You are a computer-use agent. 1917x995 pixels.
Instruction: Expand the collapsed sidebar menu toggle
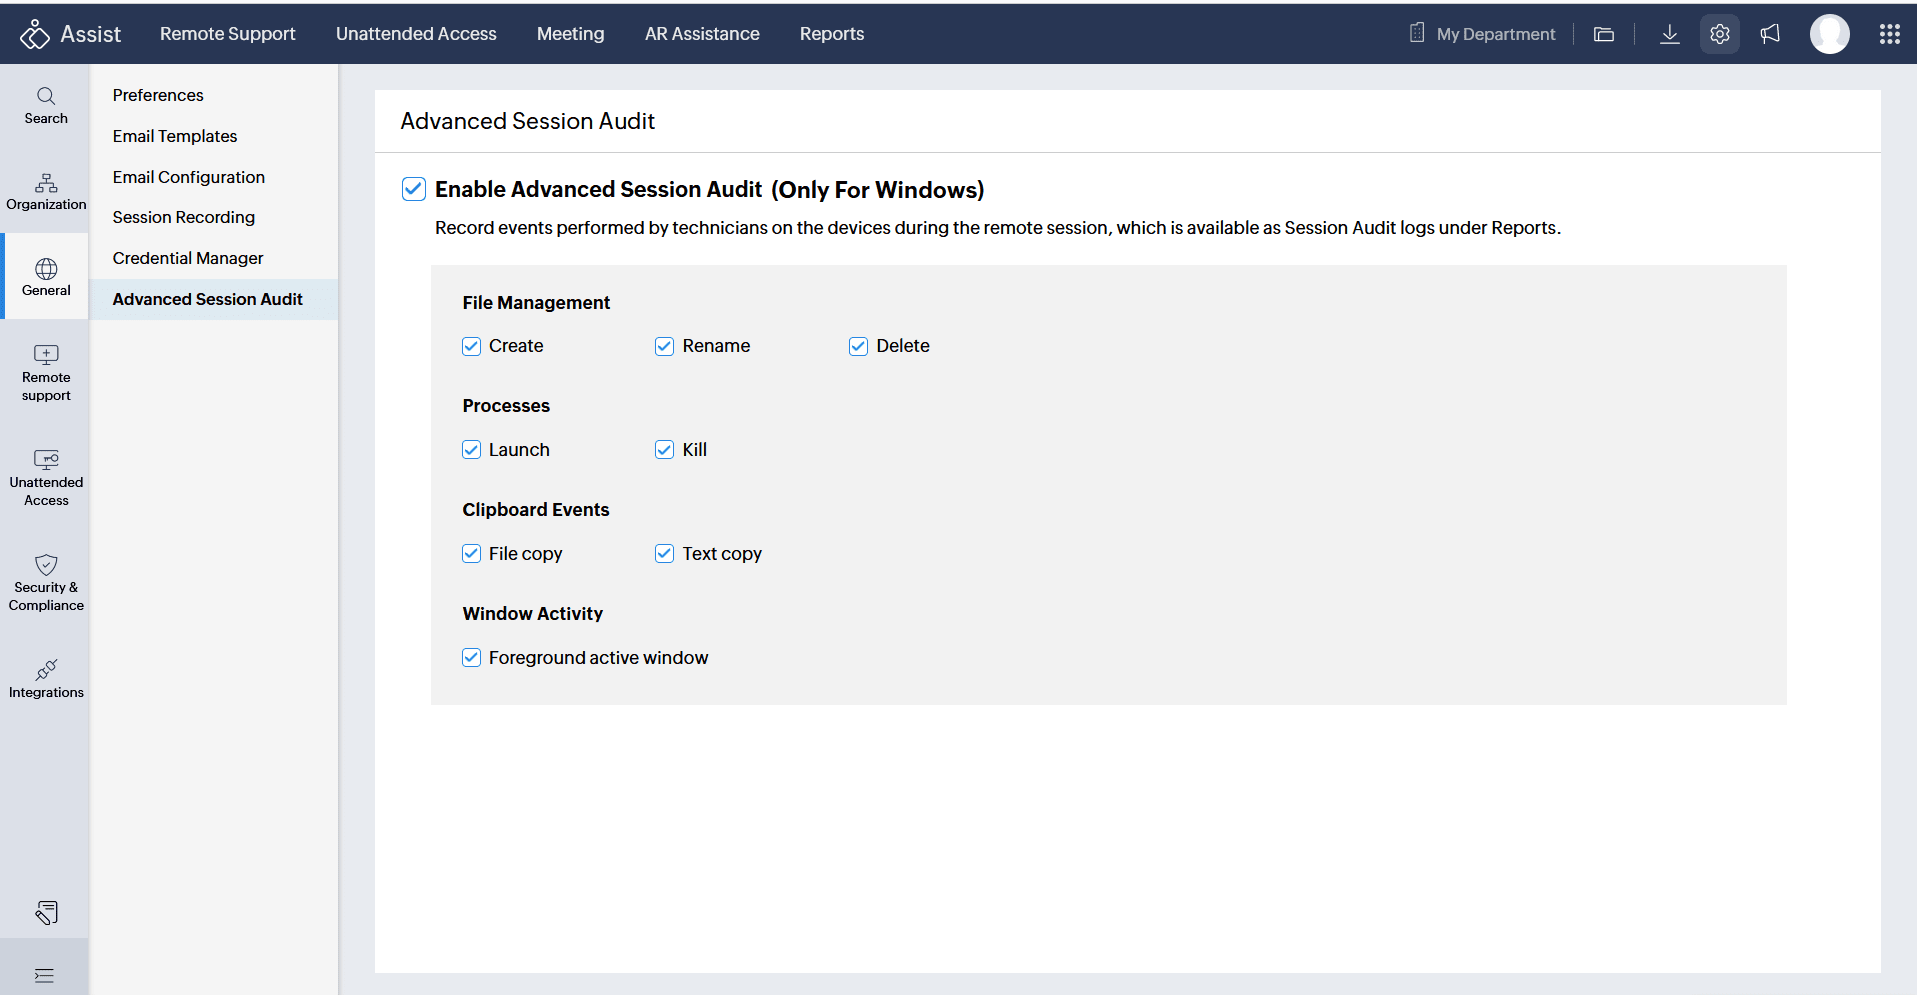[44, 975]
